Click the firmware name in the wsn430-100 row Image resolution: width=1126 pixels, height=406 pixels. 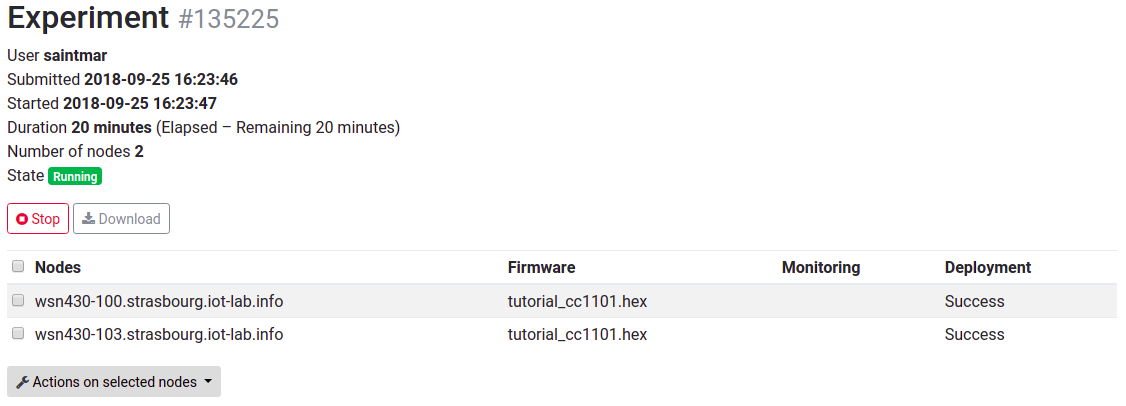(x=577, y=301)
